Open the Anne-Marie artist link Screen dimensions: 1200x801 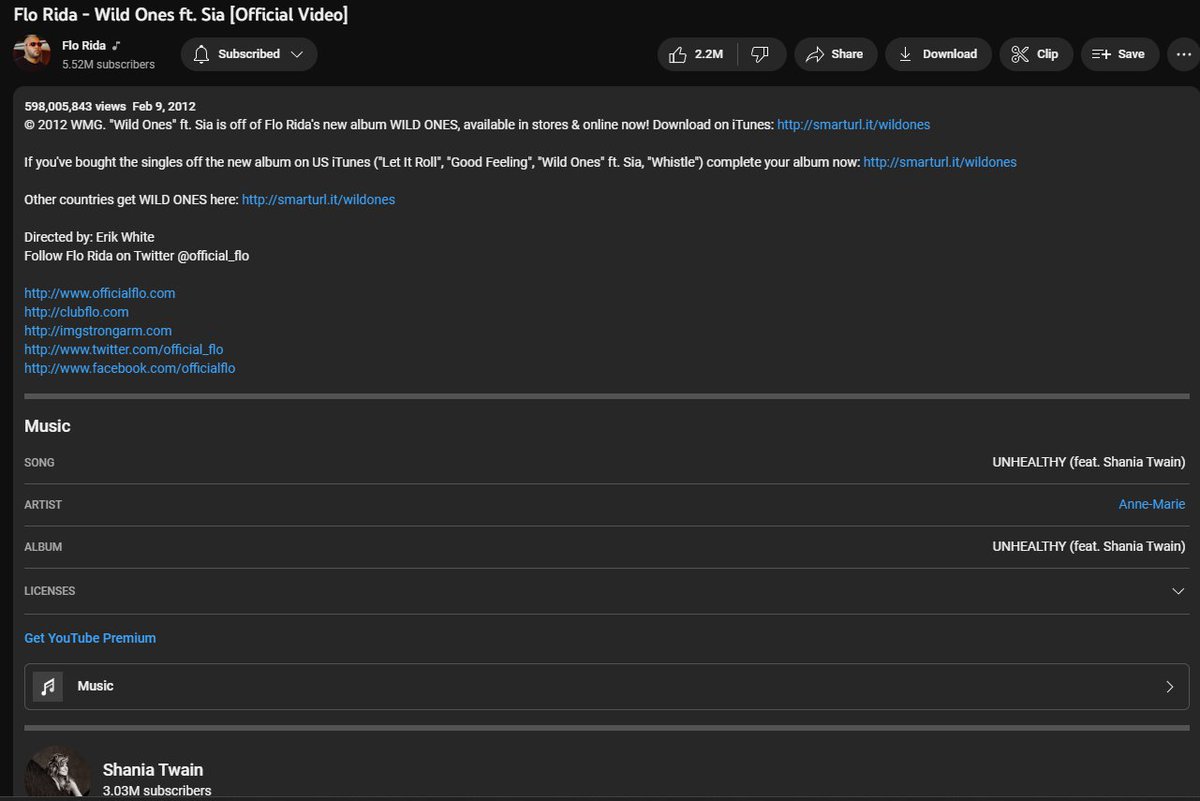point(1152,505)
